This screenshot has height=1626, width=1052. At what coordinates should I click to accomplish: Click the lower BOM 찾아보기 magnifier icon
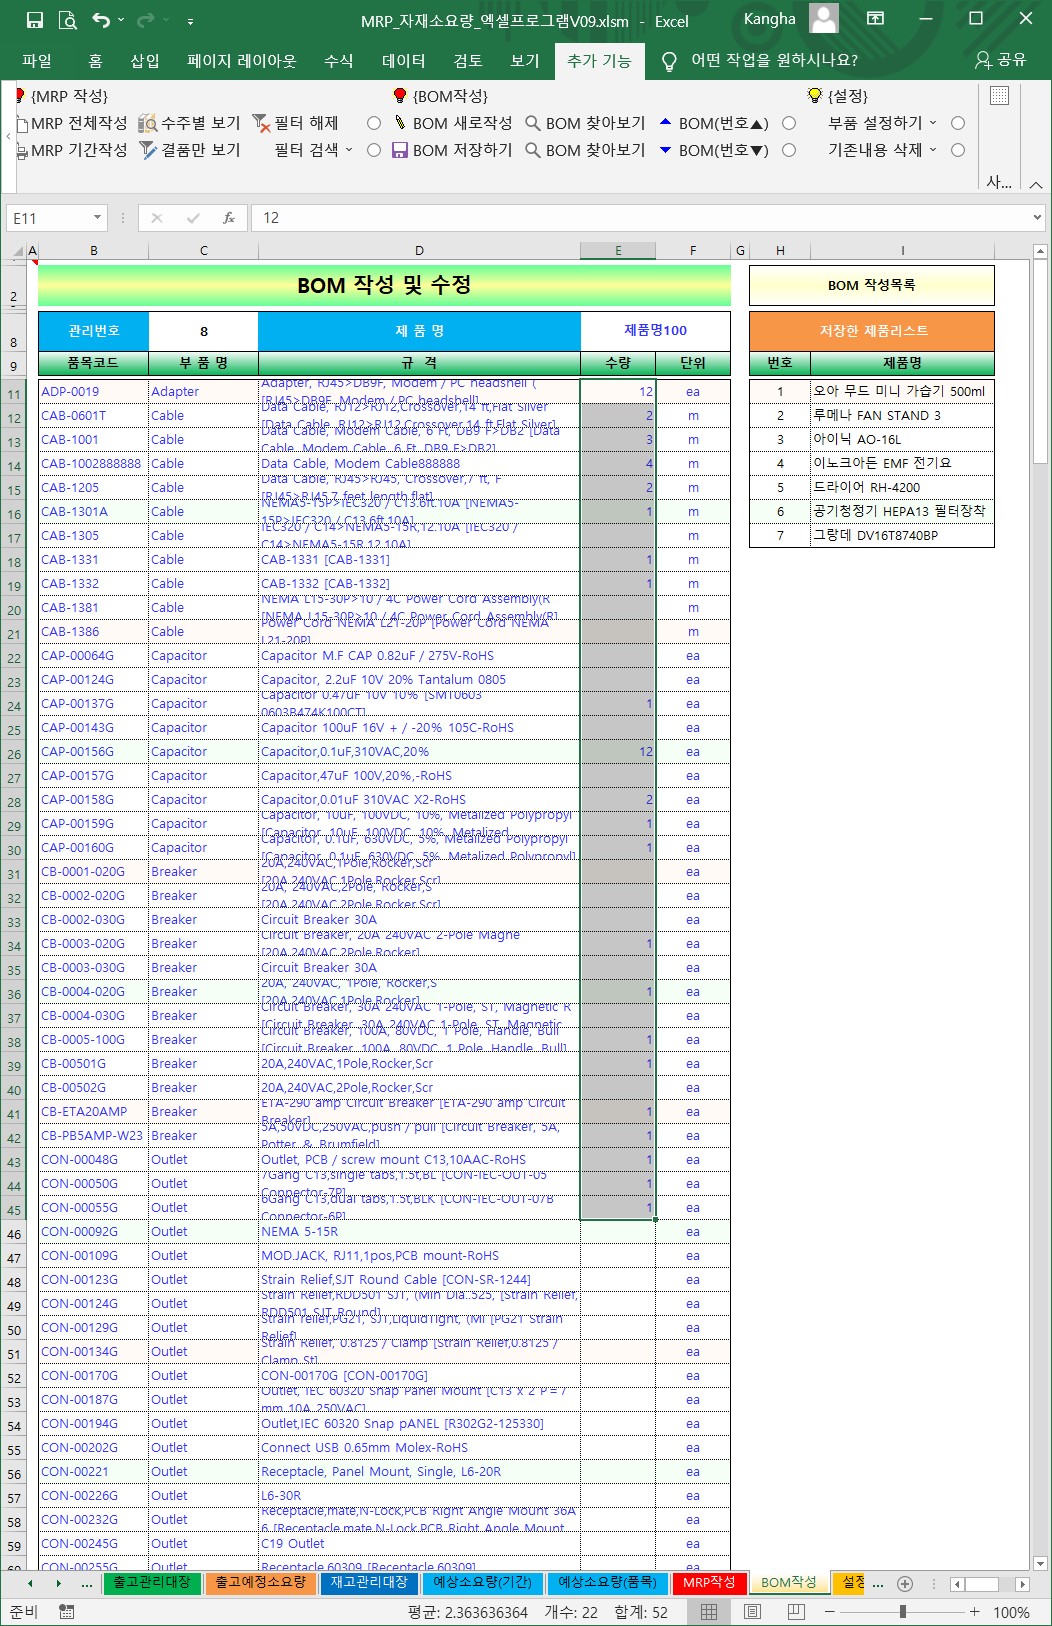tap(533, 150)
